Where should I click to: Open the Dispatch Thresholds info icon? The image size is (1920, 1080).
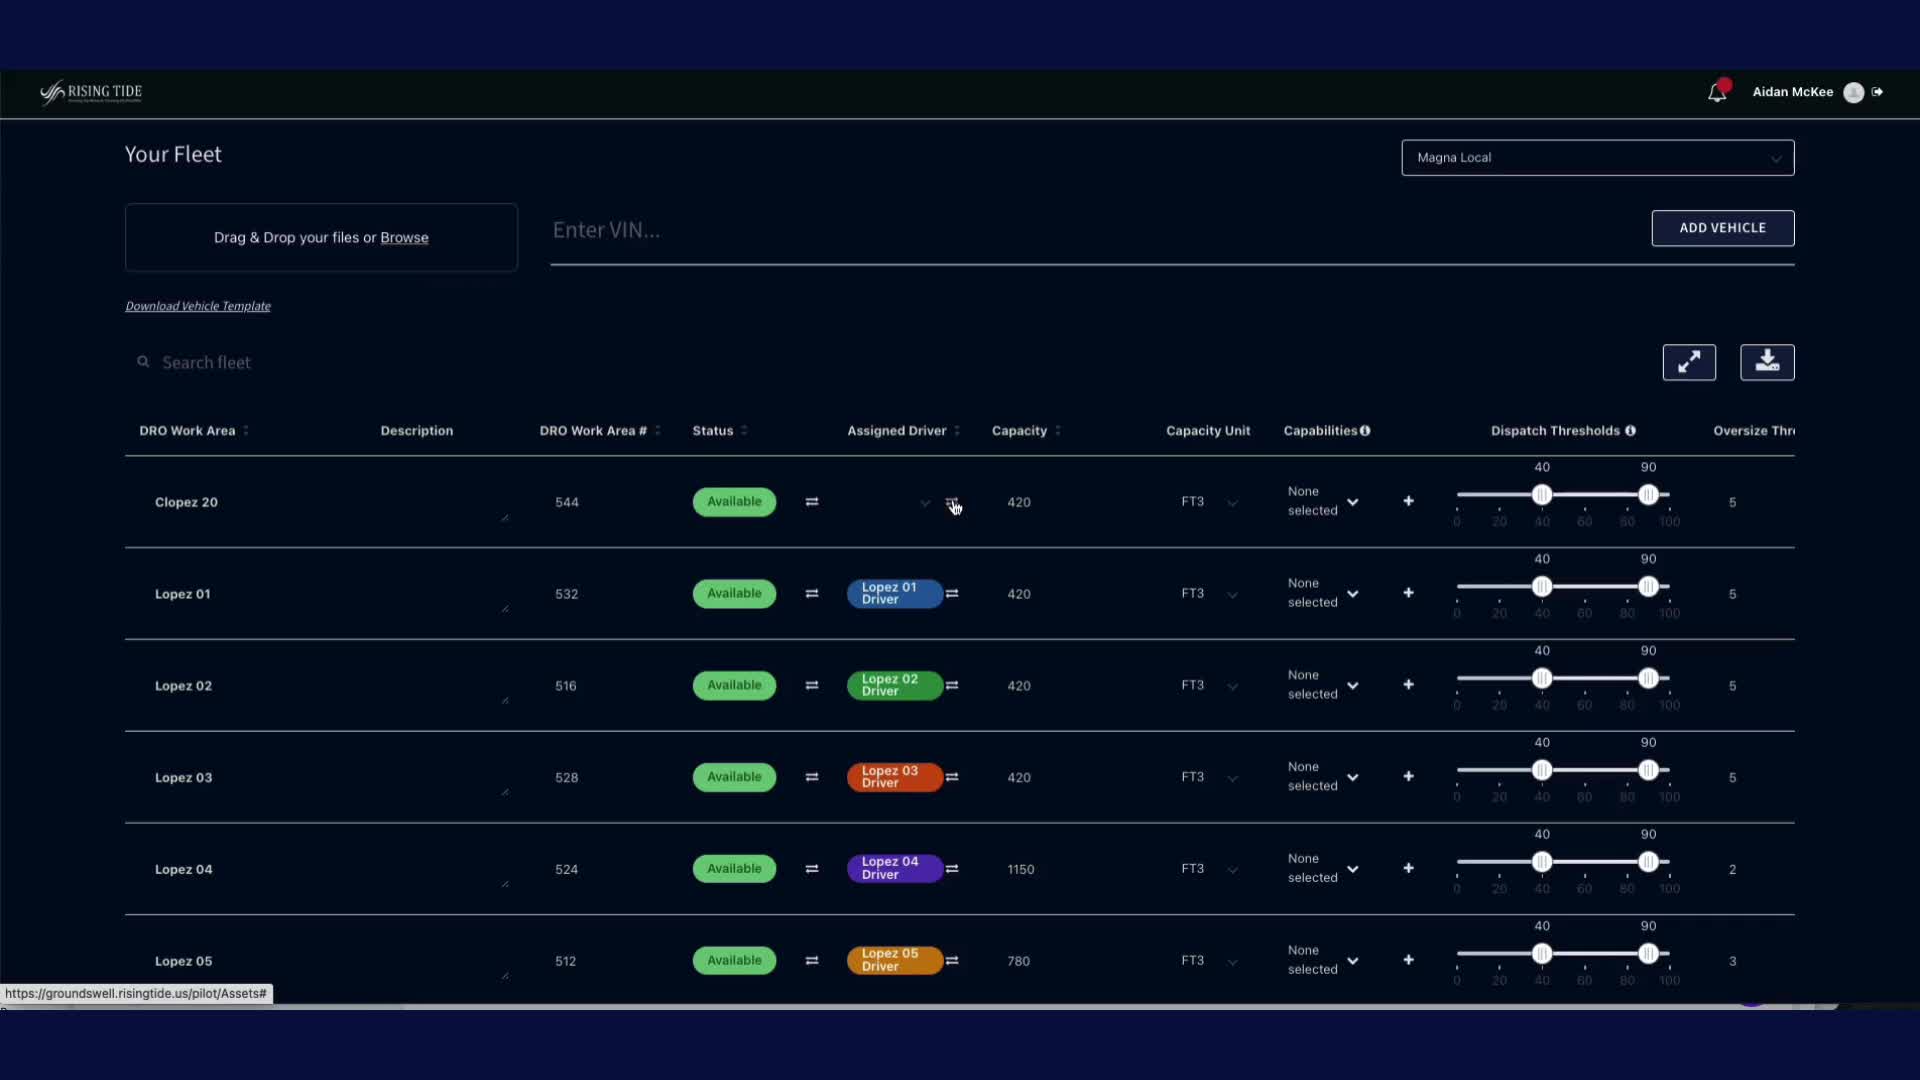pos(1631,431)
